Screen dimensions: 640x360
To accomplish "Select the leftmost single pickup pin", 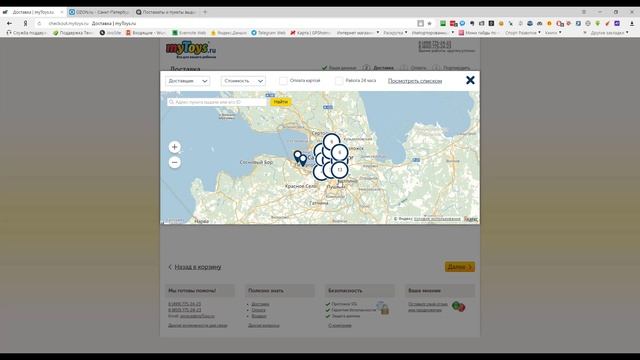I will [x=298, y=156].
